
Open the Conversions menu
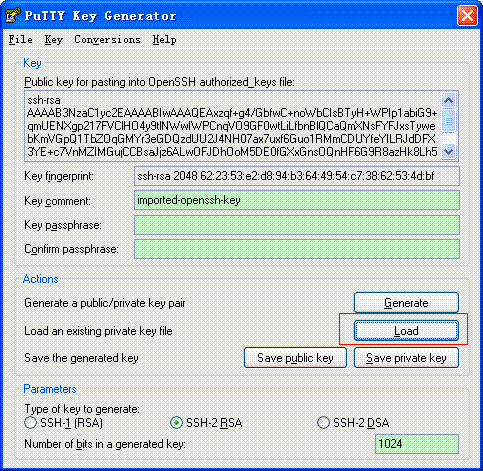[x=107, y=39]
